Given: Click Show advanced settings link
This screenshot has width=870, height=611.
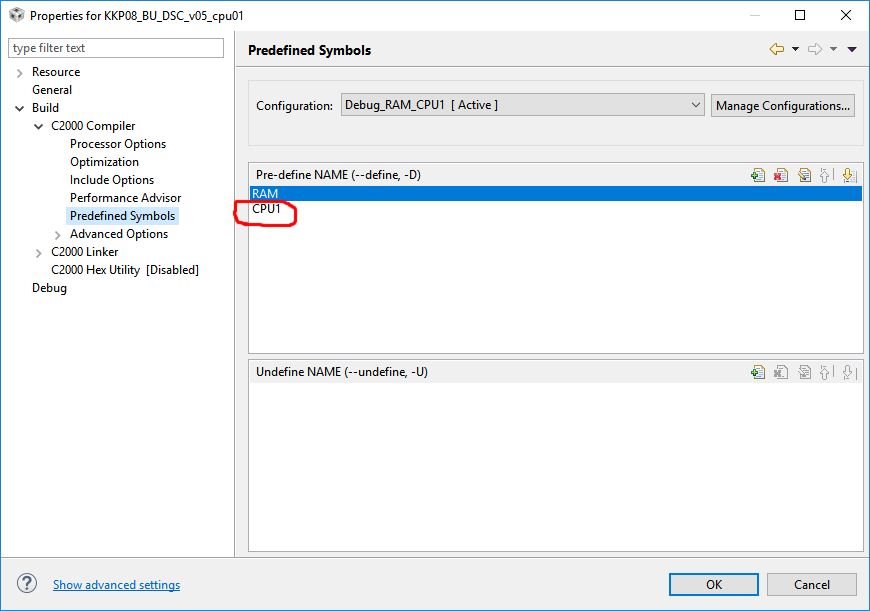Looking at the screenshot, I should pyautogui.click(x=117, y=584).
